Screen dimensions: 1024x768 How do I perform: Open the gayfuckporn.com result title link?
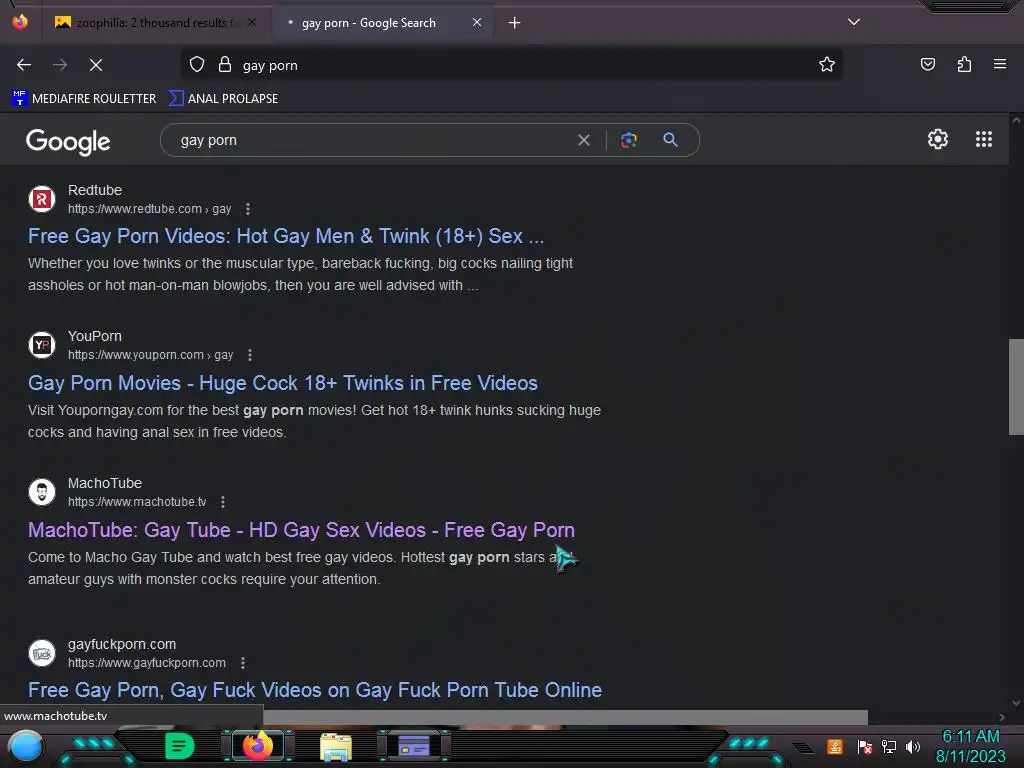(315, 690)
